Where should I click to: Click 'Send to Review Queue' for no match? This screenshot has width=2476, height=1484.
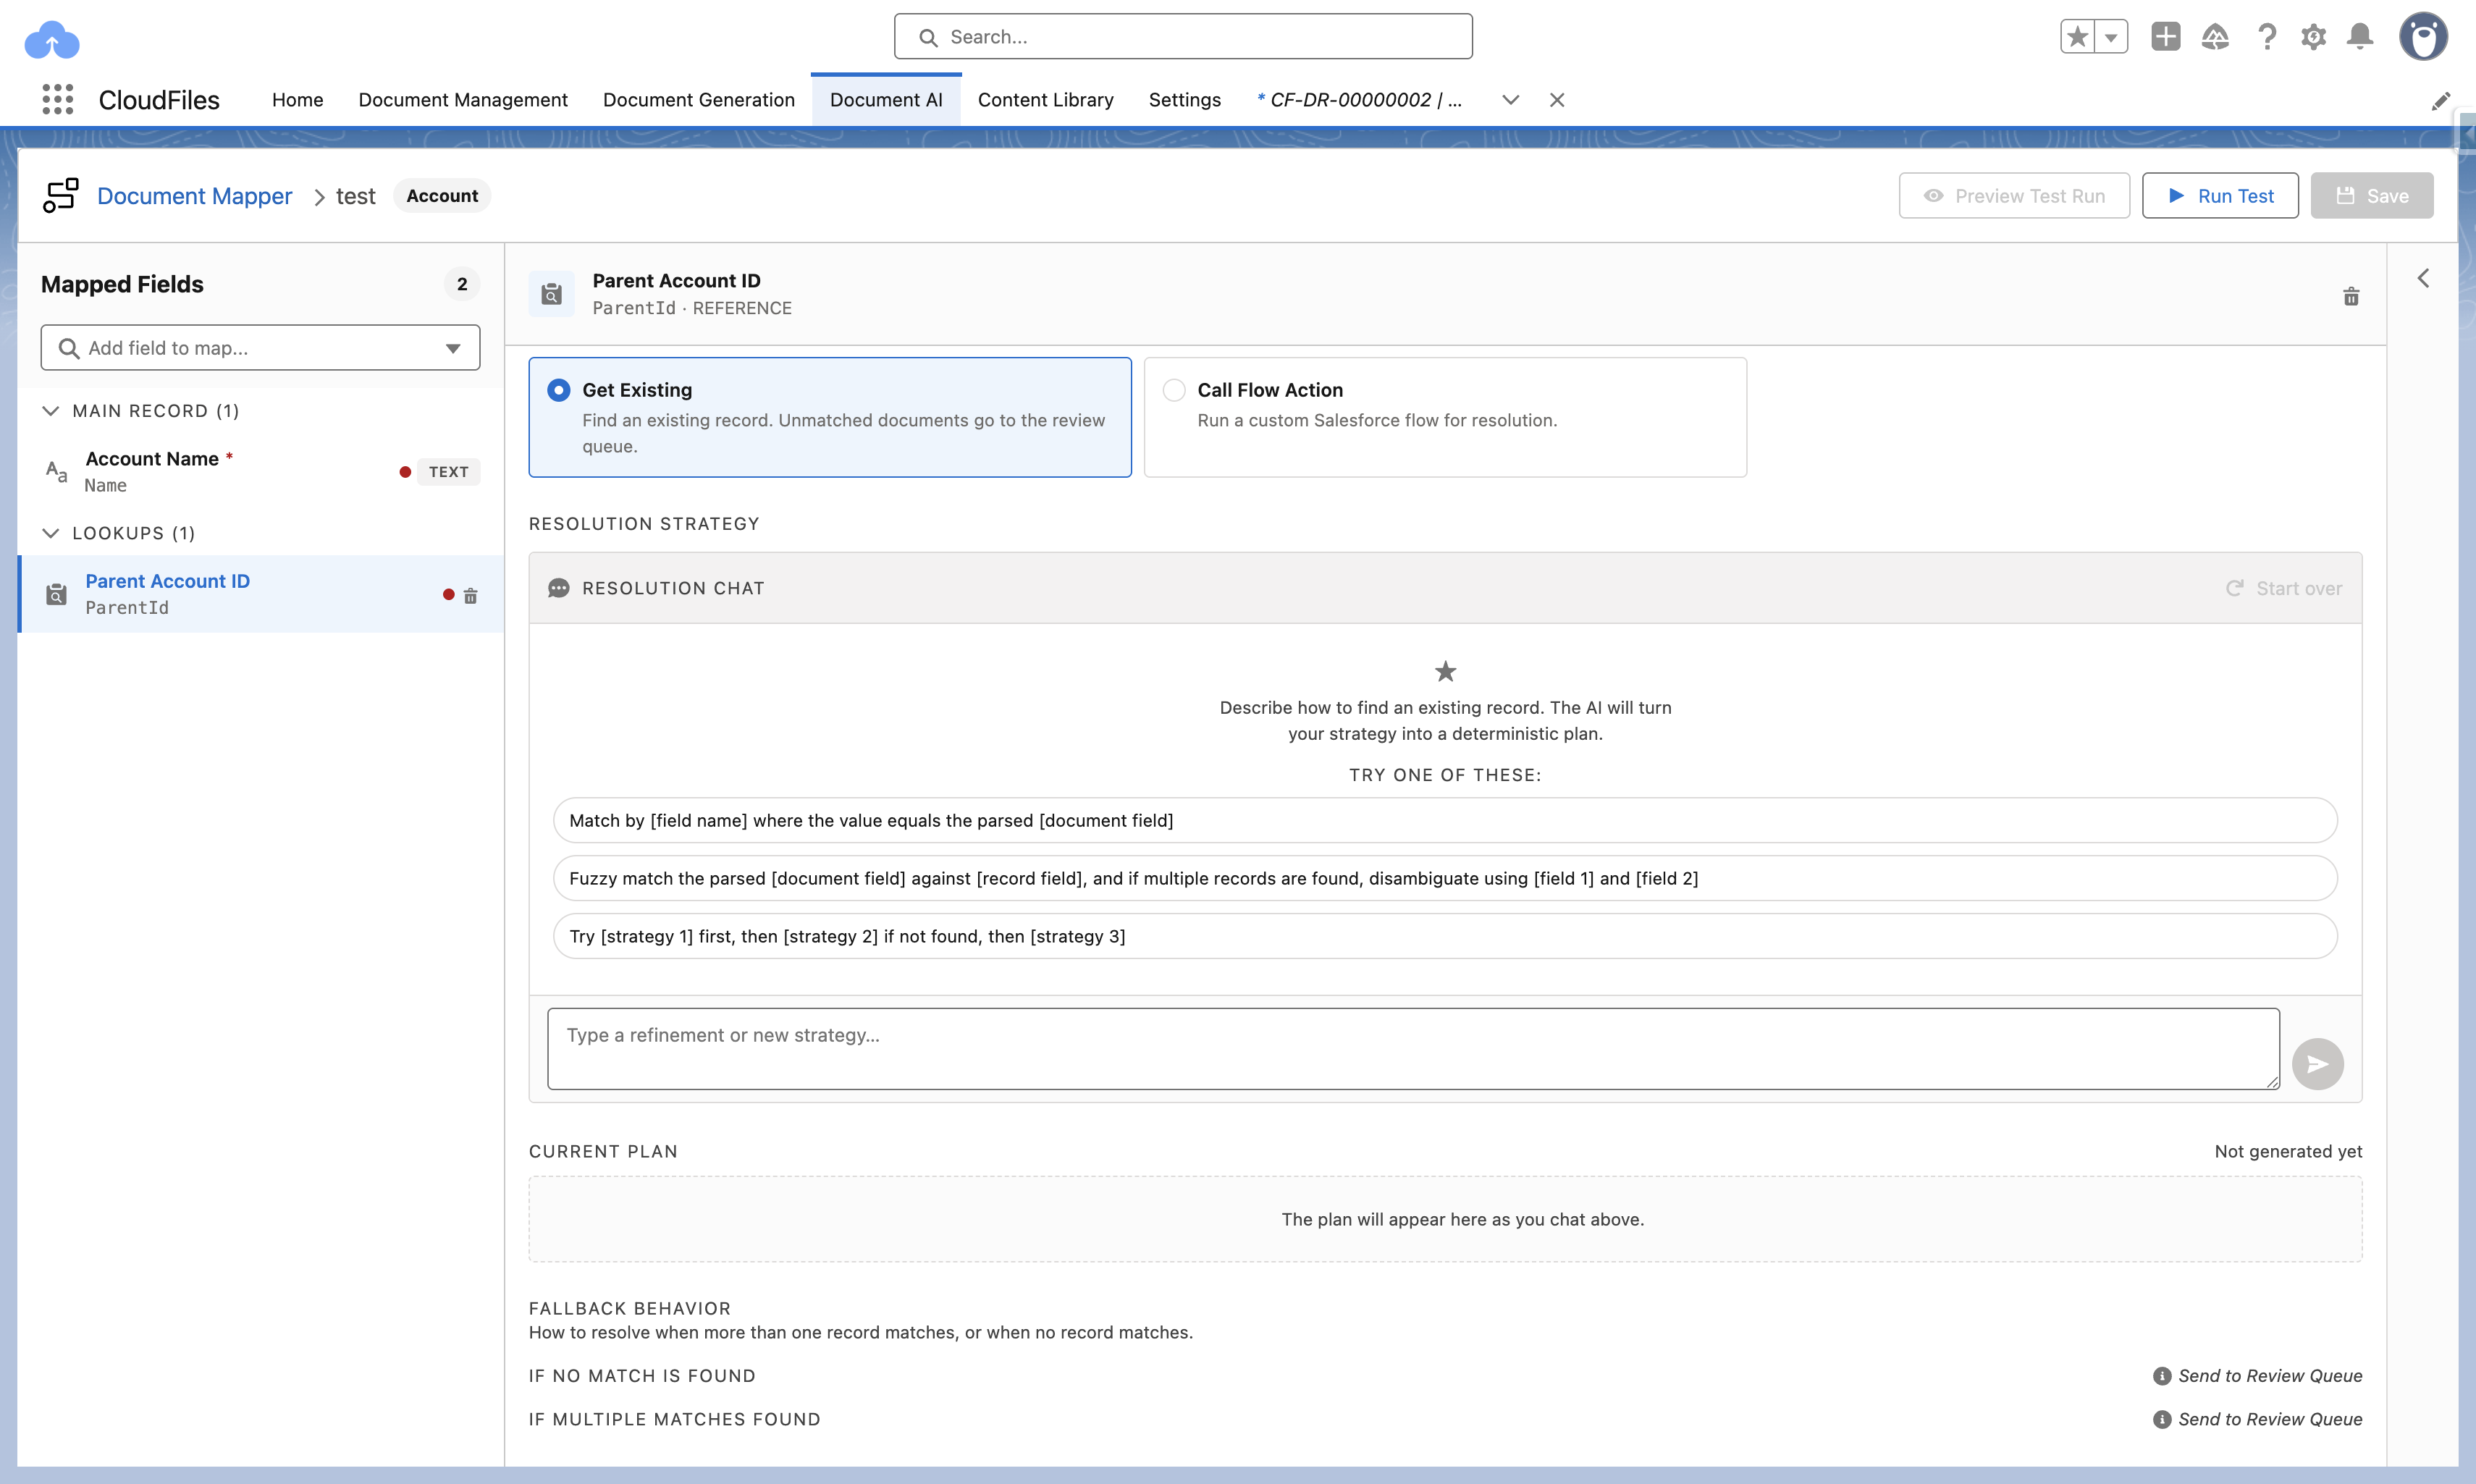(2270, 1376)
